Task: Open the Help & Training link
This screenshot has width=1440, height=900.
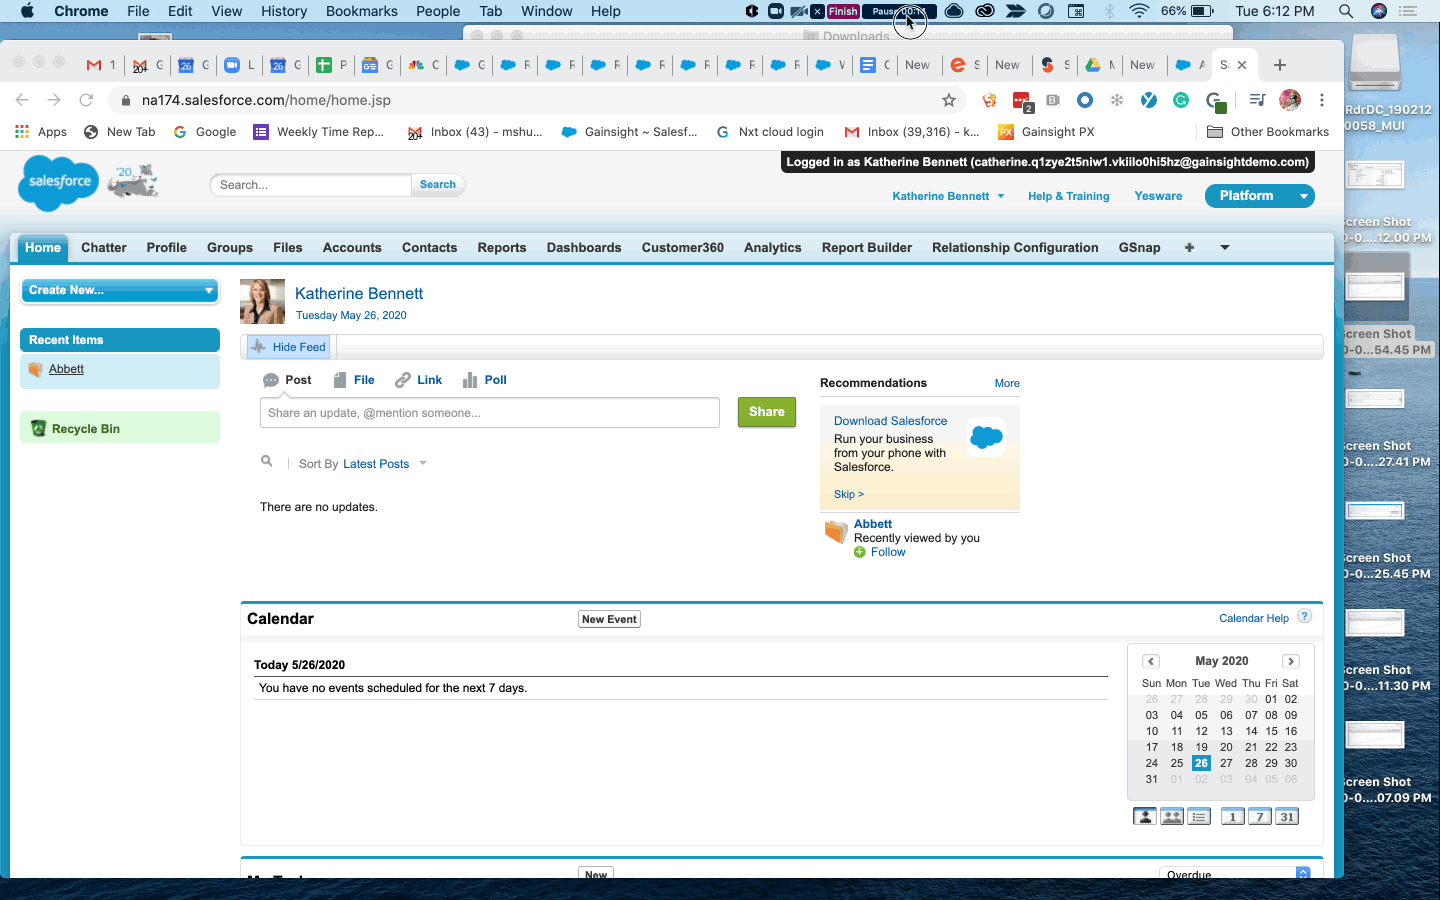Action: [1069, 196]
